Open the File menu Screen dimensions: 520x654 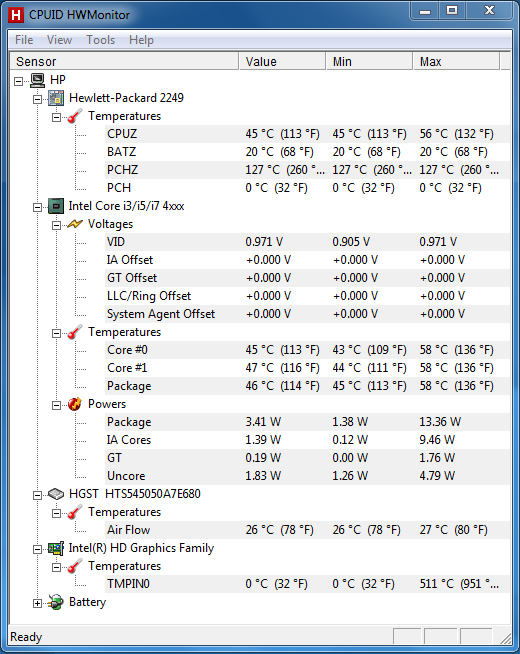coord(24,40)
